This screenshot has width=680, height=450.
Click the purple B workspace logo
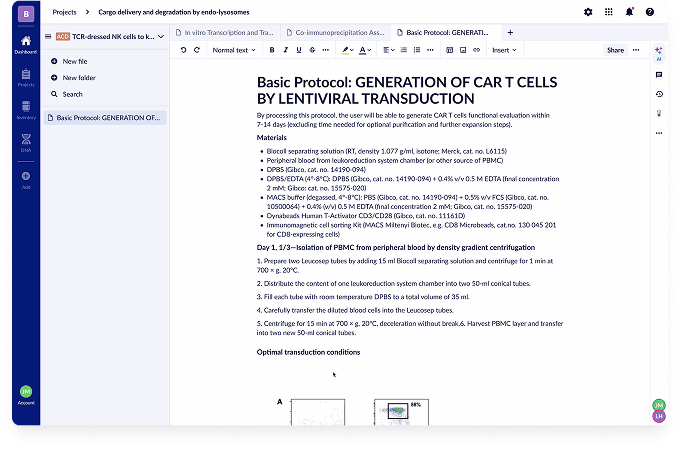(26, 14)
